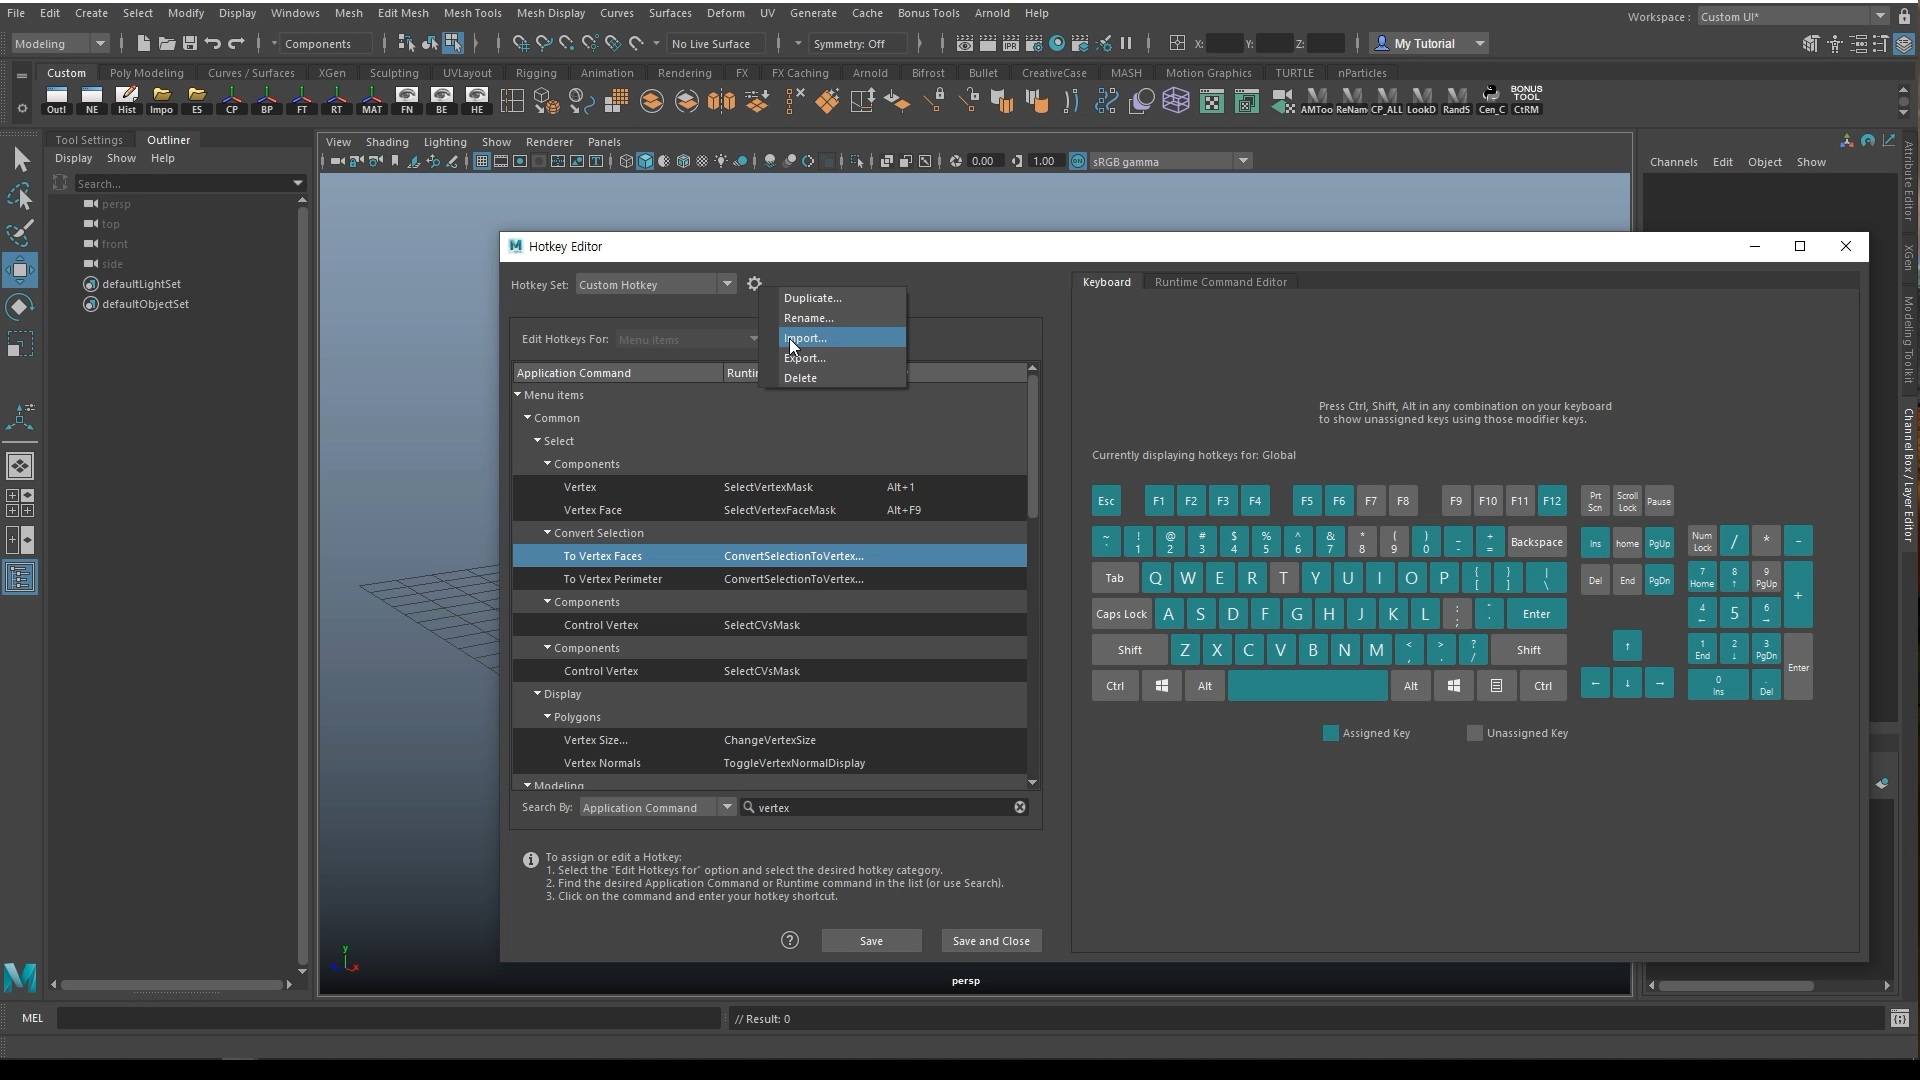Open the Hotkey Set Custom Hotkey dropdown
1920x1080 pixels.
[656, 285]
